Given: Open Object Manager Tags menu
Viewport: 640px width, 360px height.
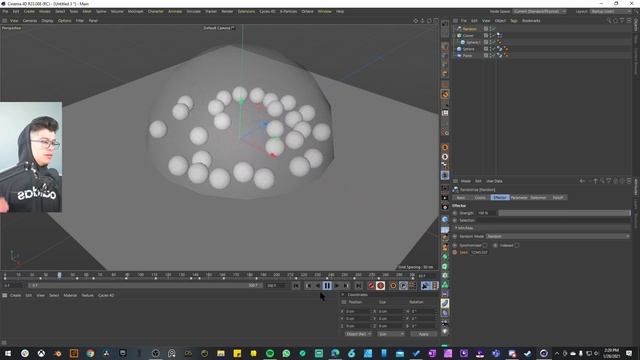Looking at the screenshot, I should [x=513, y=20].
